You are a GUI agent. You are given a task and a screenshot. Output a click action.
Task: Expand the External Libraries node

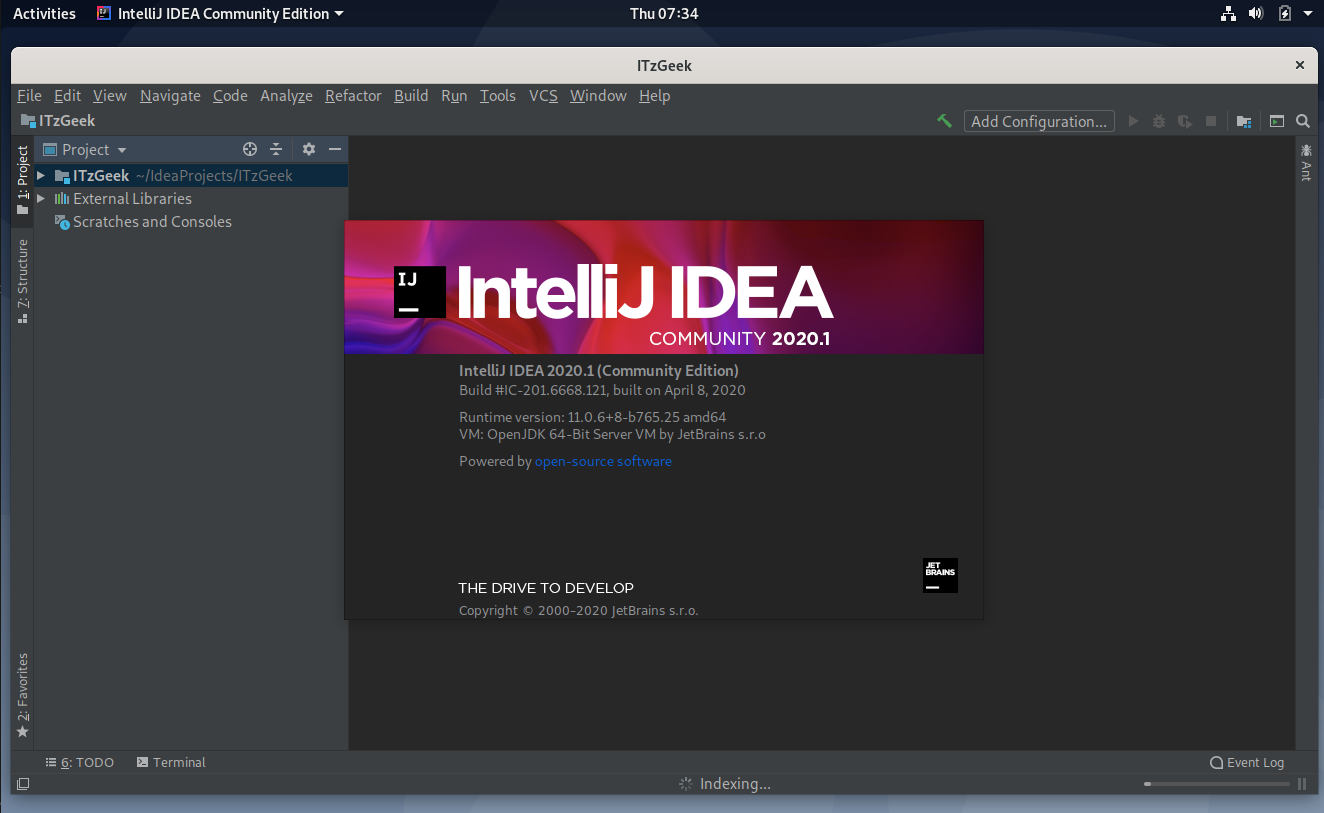tap(41, 199)
